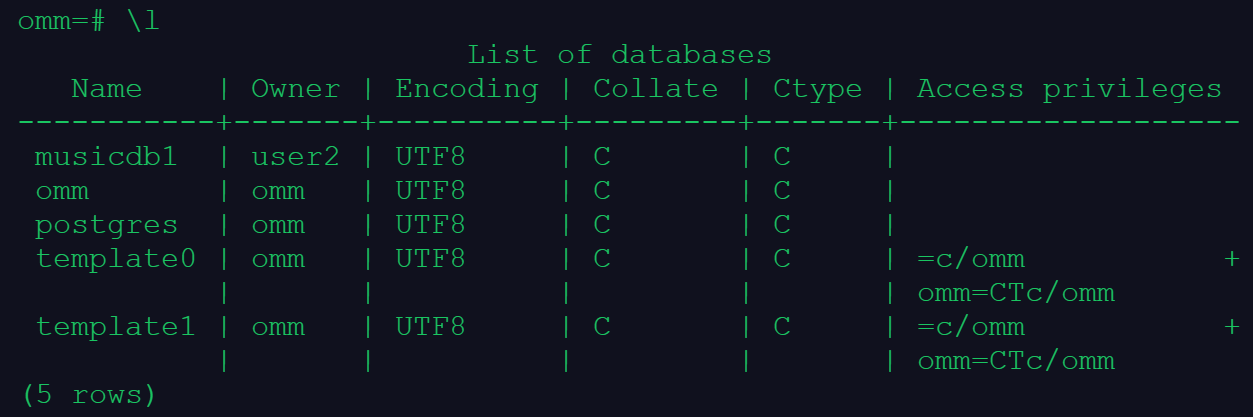The width and height of the screenshot is (1253, 417).
Task: Select the musicdb1 database name
Action: [106, 157]
